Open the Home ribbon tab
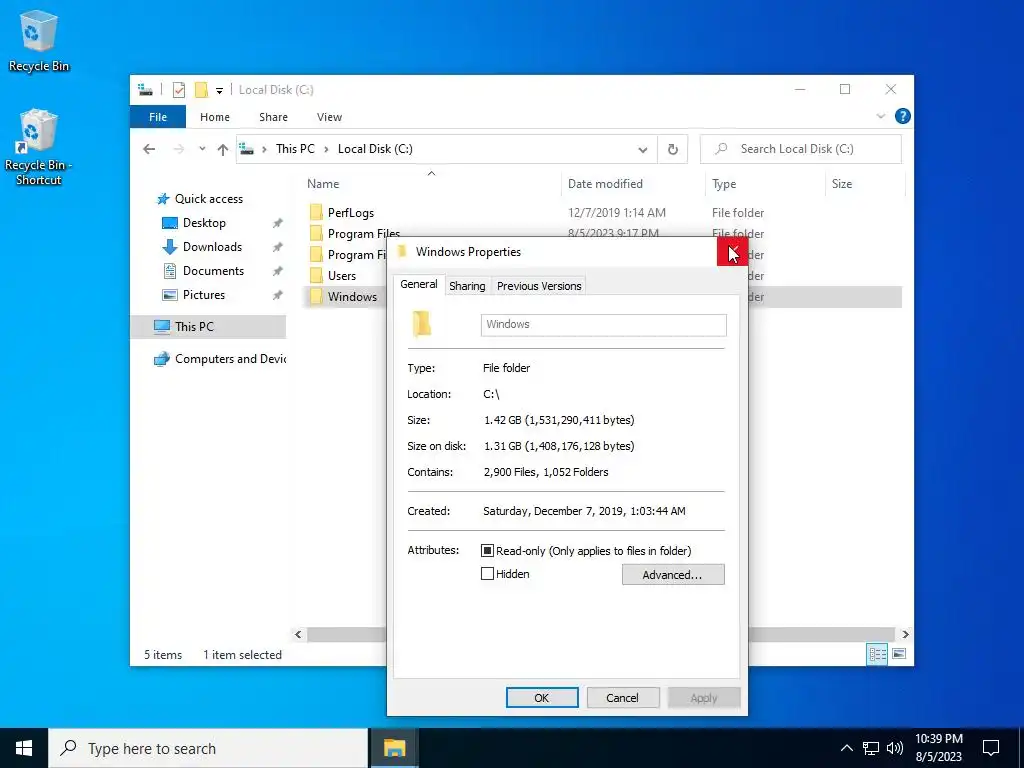Viewport: 1024px width, 768px height. point(215,117)
